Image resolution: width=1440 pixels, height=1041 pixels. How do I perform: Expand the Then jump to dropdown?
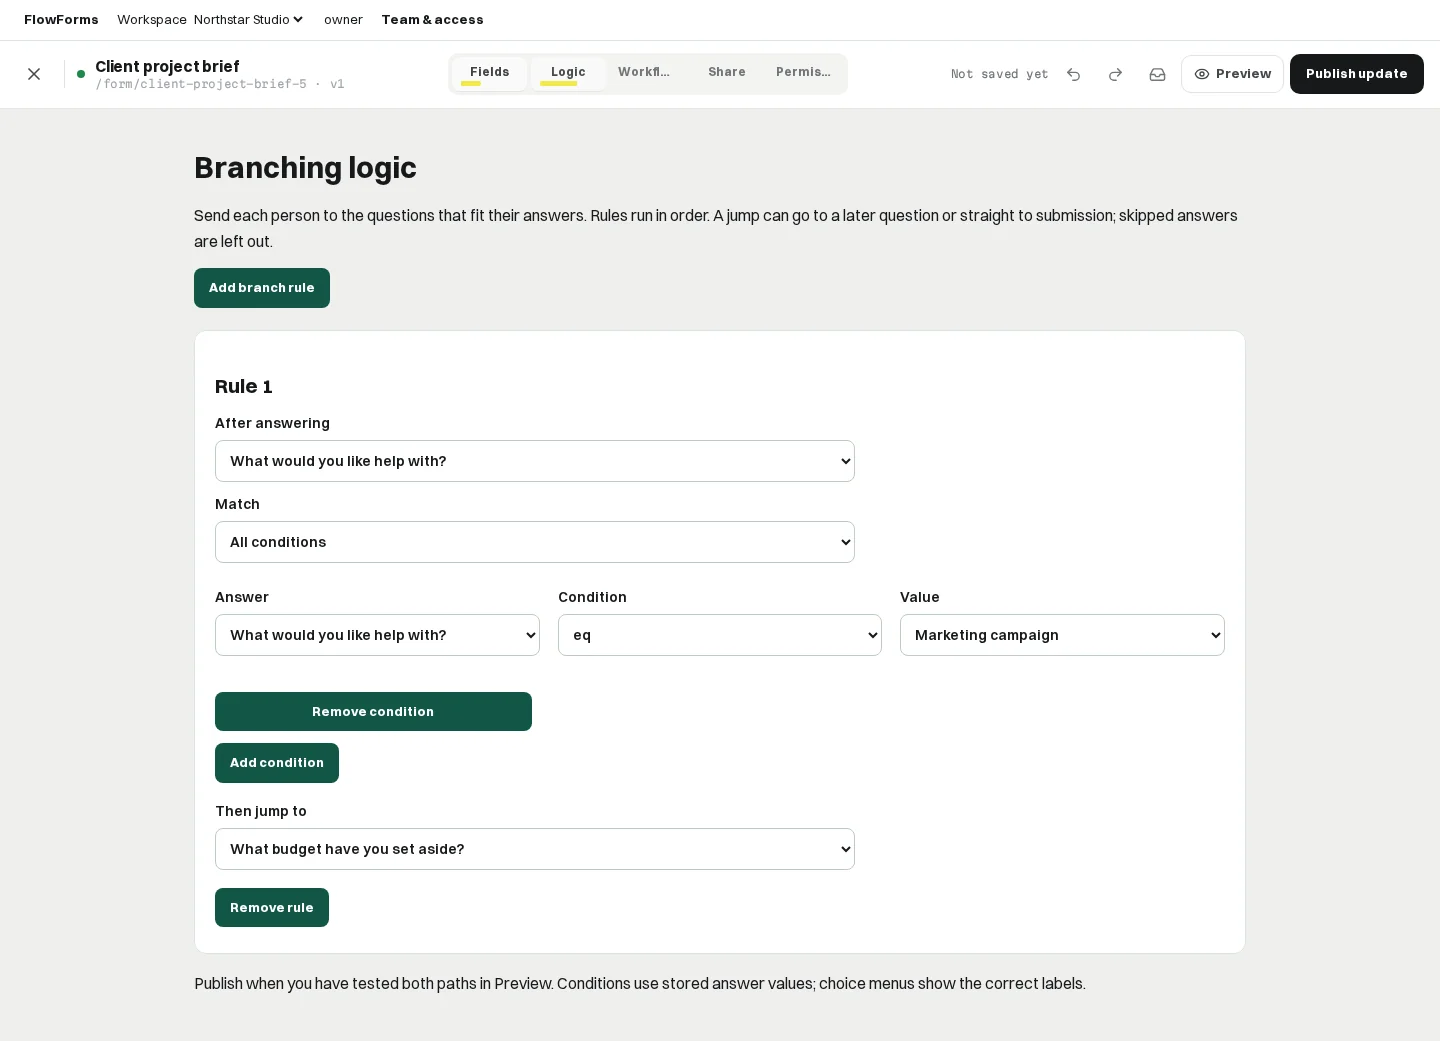pos(535,849)
